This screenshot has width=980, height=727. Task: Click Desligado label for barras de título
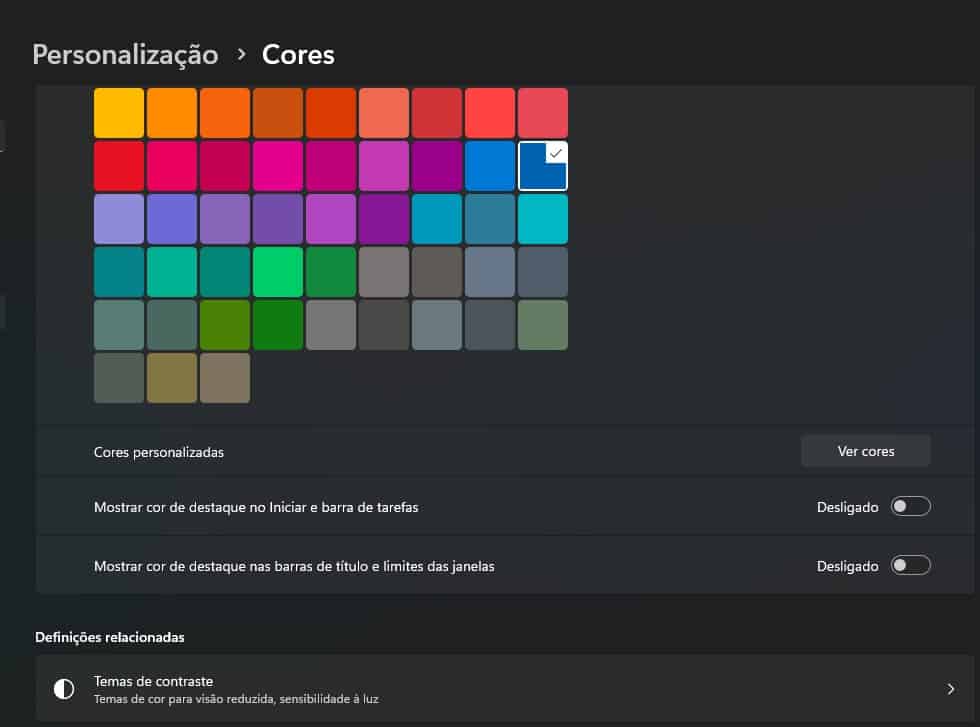pyautogui.click(x=848, y=566)
